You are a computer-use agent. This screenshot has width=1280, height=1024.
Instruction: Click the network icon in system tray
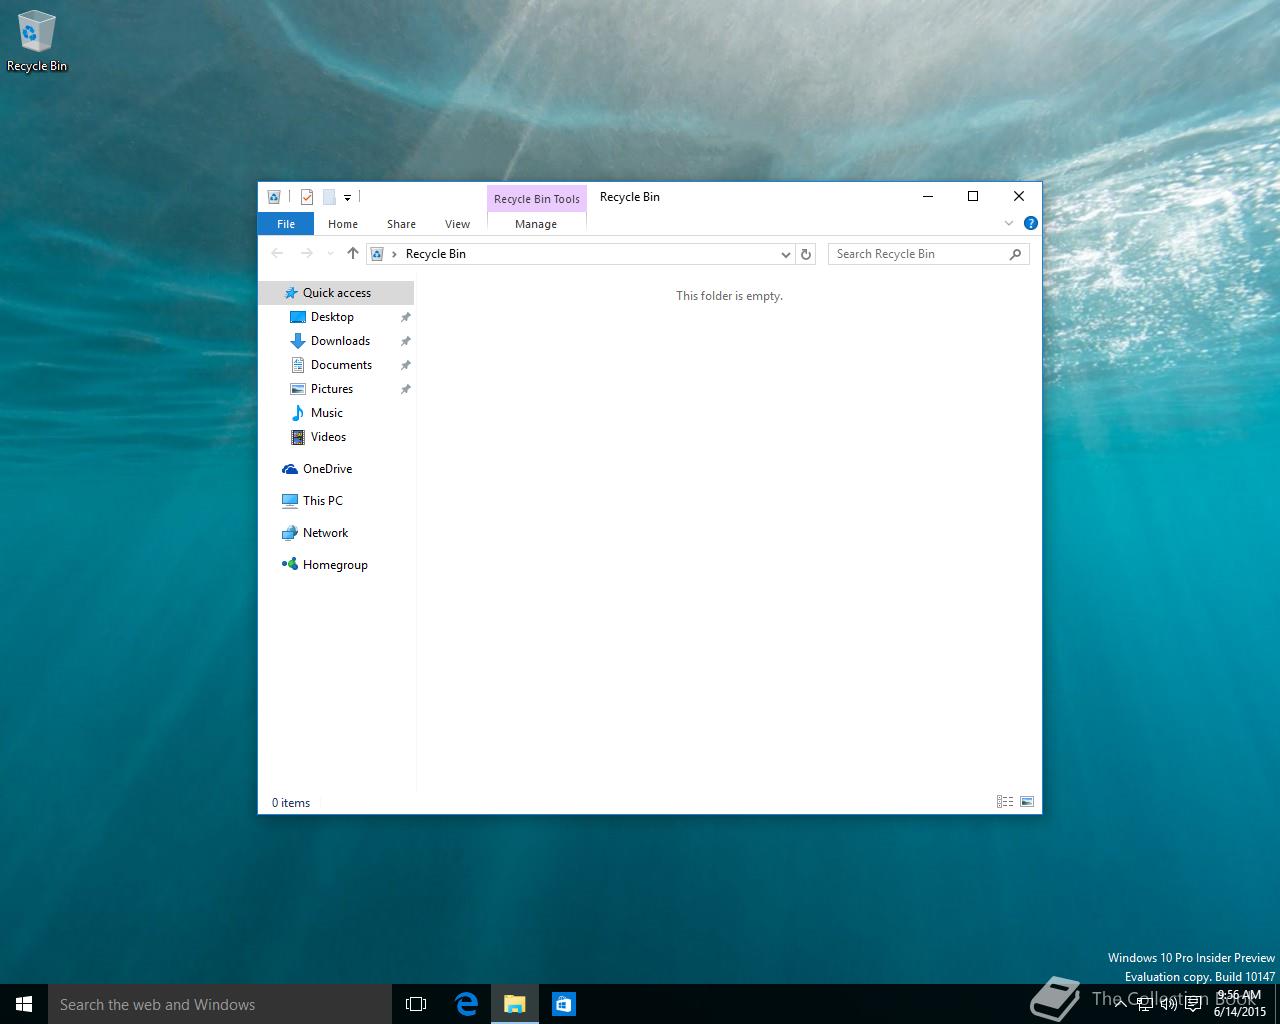1145,1003
